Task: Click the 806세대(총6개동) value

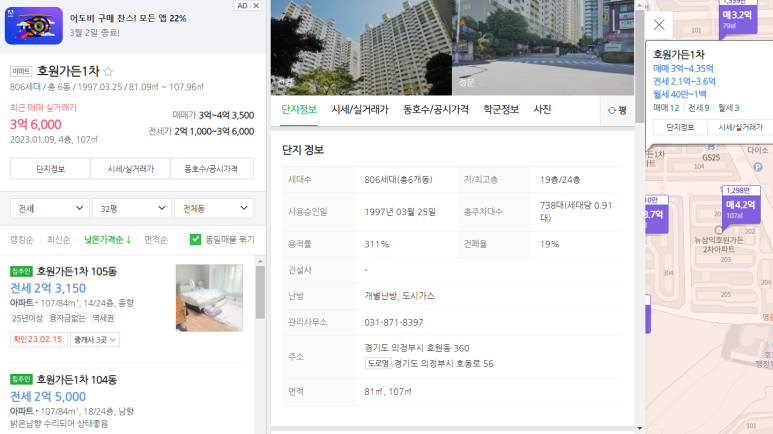Action: click(x=398, y=180)
